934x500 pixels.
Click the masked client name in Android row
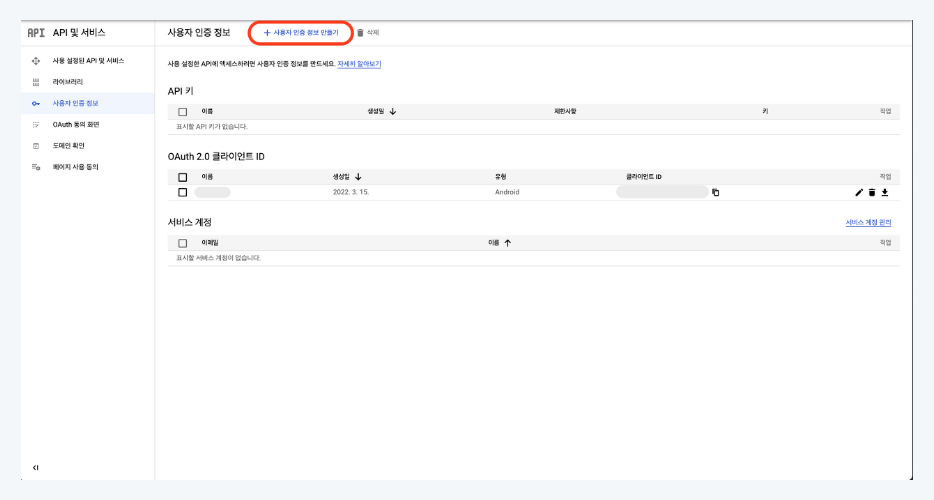click(x=213, y=192)
